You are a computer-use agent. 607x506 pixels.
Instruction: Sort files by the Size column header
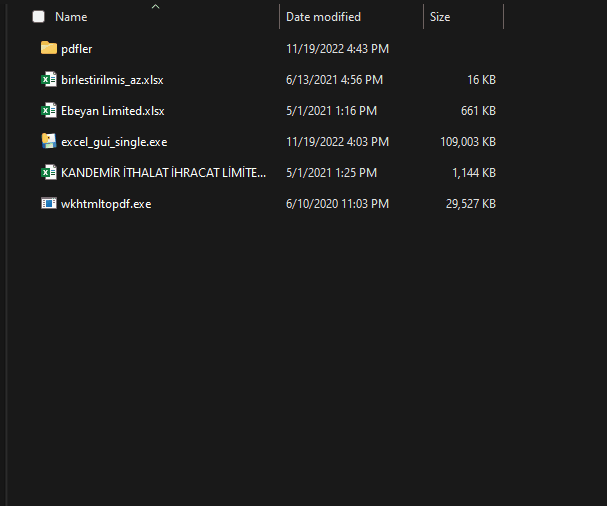click(440, 17)
